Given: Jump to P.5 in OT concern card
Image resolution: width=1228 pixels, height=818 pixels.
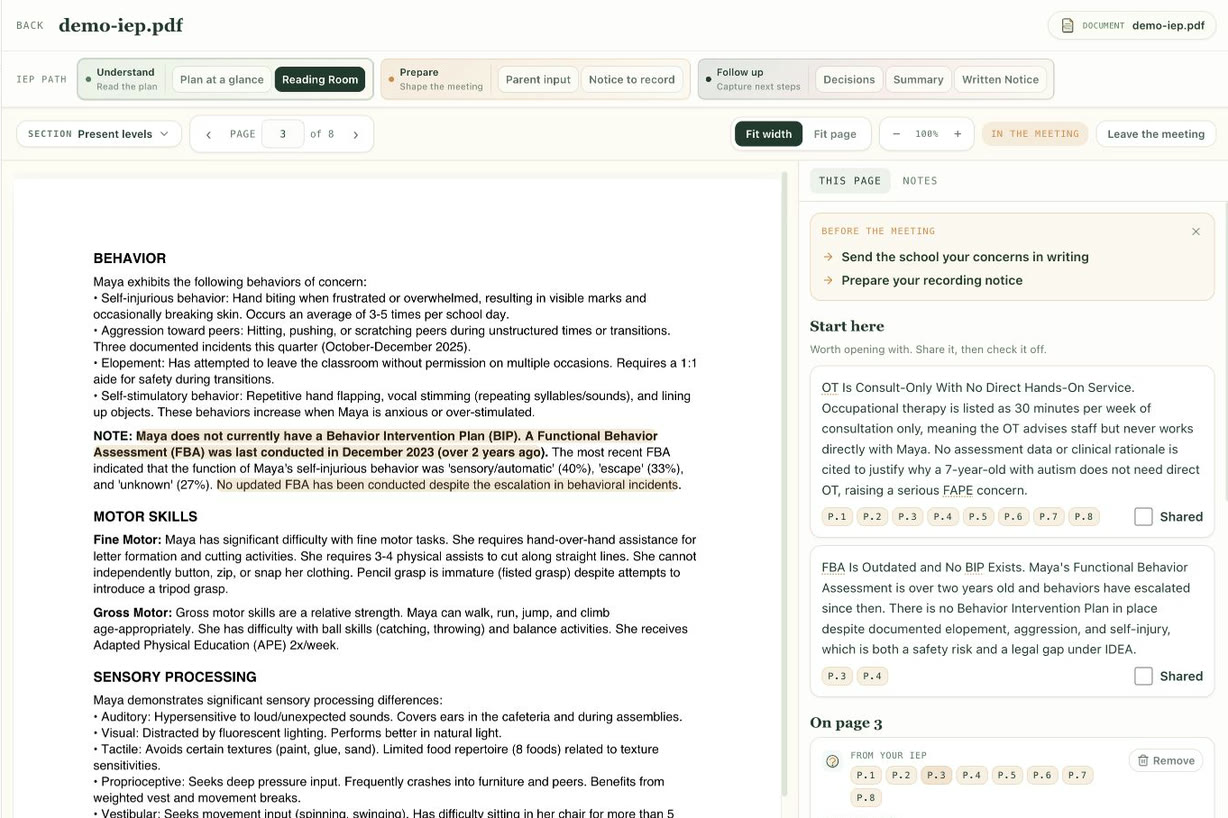Looking at the screenshot, I should [x=978, y=517].
